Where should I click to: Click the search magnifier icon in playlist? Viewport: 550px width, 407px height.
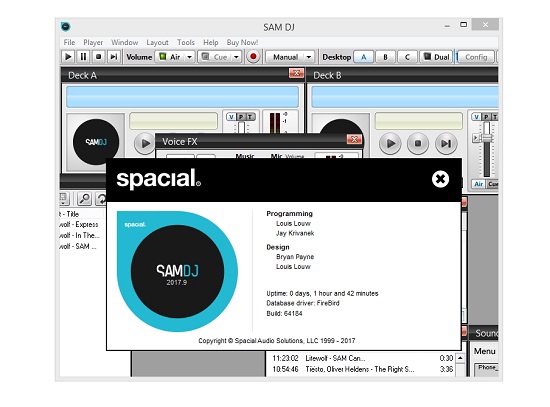pyautogui.click(x=85, y=198)
